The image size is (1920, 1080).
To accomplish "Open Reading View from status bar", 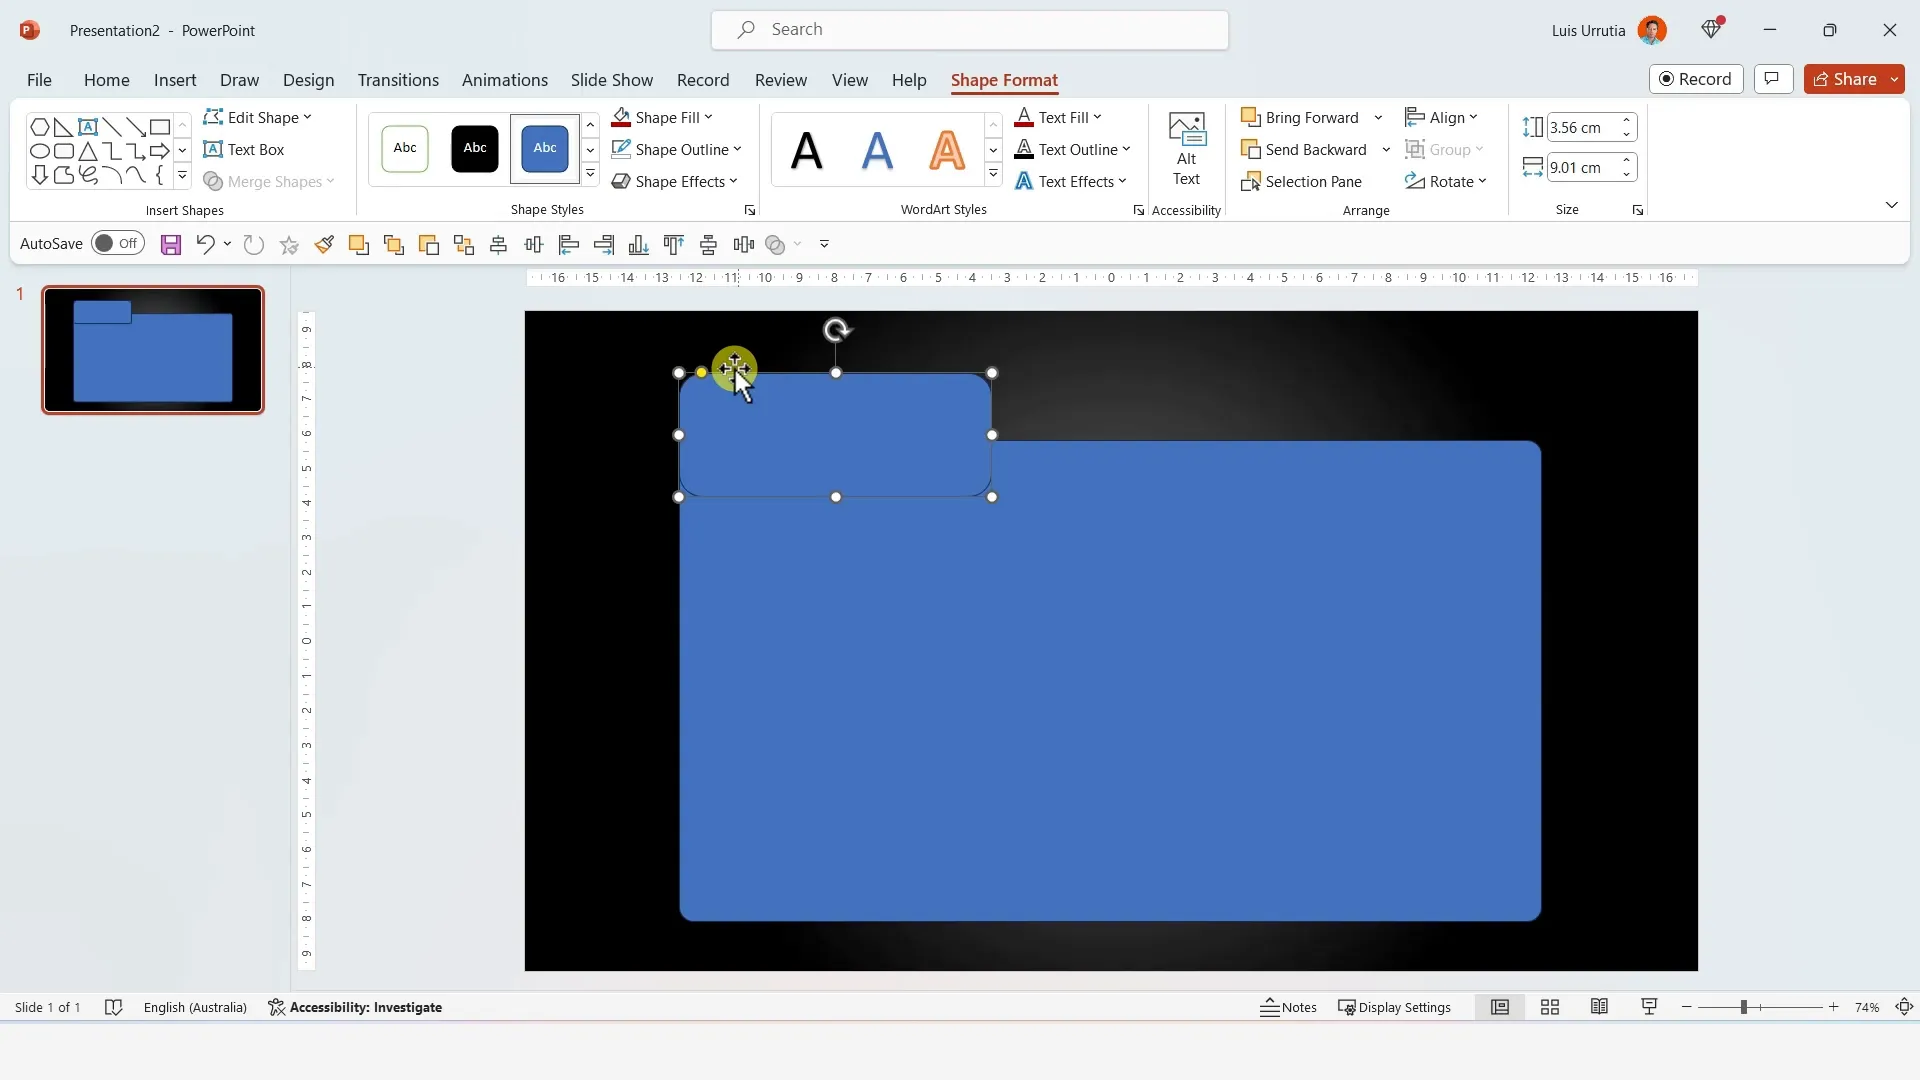I will pyautogui.click(x=1599, y=1007).
